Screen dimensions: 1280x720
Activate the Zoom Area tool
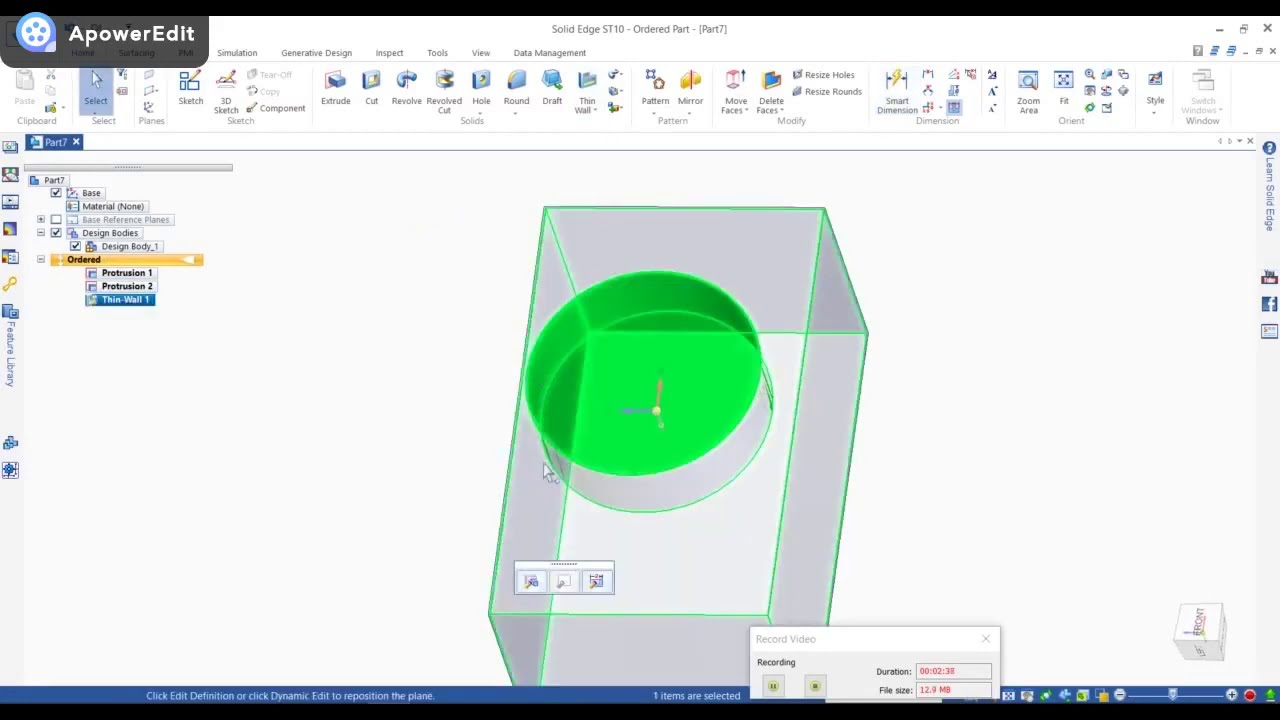point(1028,91)
